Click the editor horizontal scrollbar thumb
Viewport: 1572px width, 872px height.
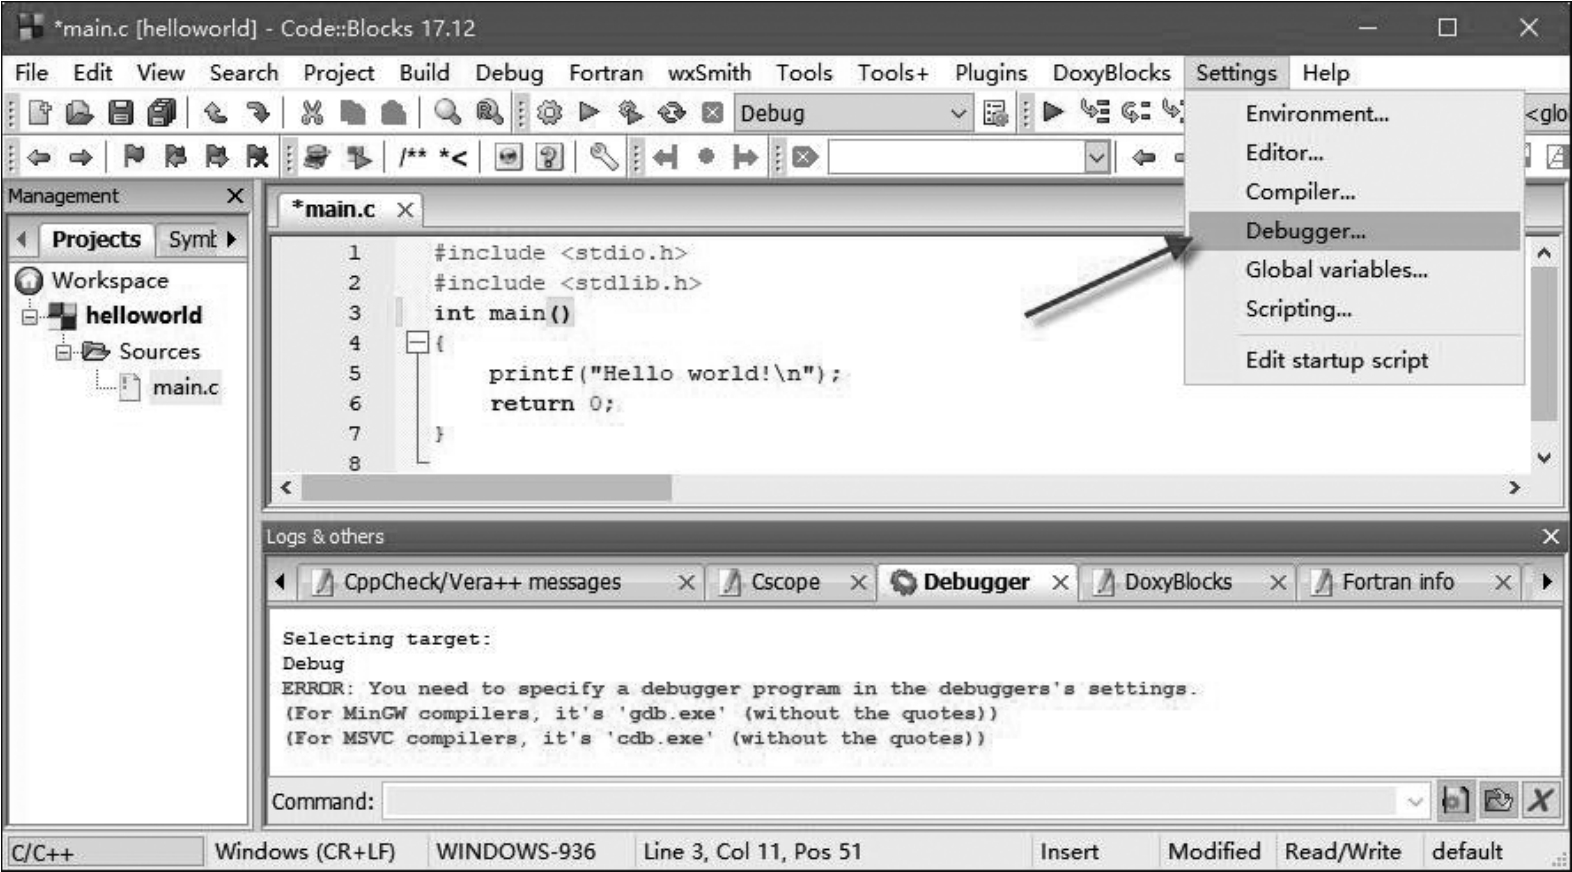click(487, 487)
